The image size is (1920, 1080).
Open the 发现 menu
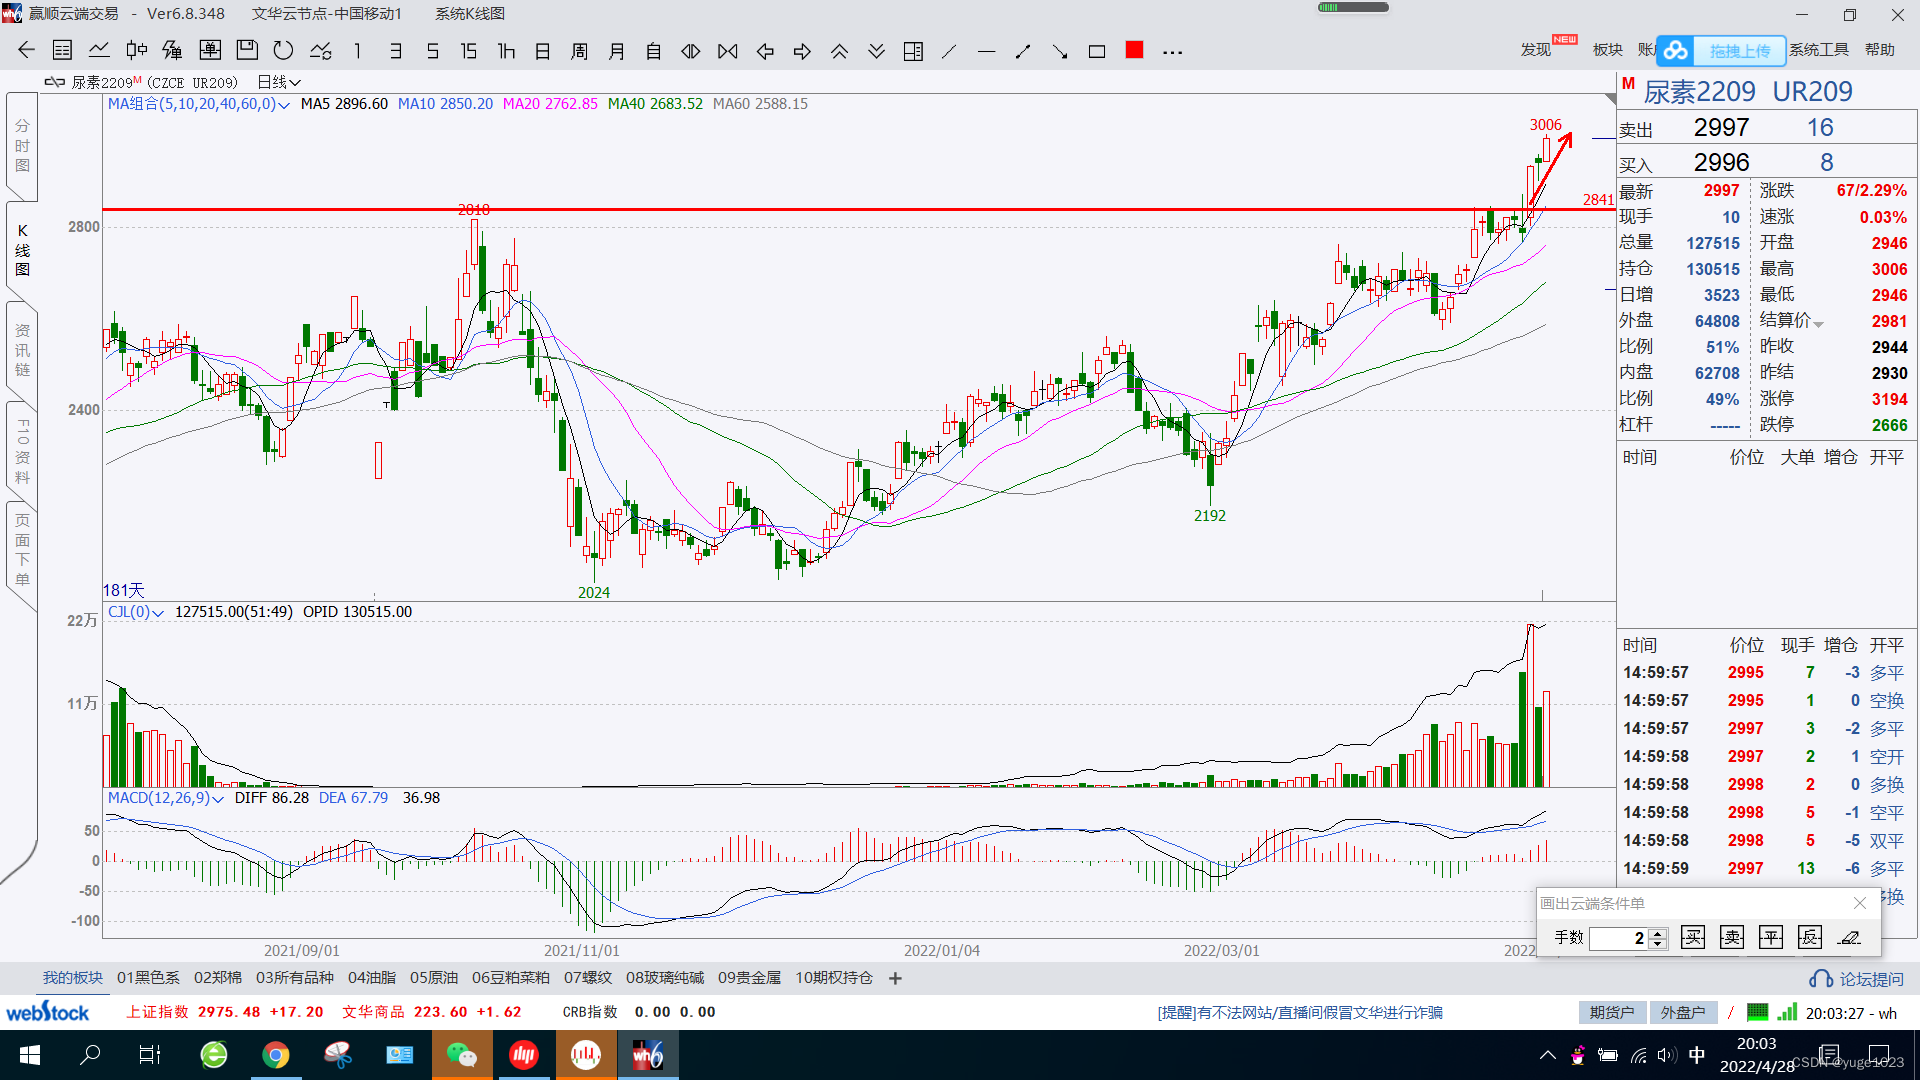click(1536, 49)
